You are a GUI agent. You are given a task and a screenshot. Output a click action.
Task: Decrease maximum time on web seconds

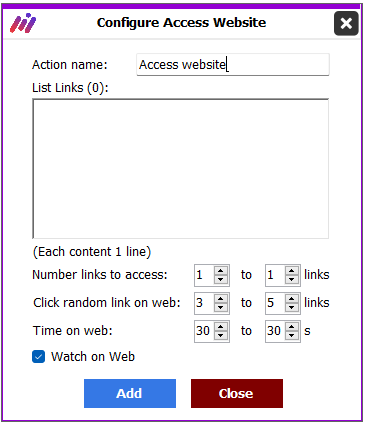292,335
